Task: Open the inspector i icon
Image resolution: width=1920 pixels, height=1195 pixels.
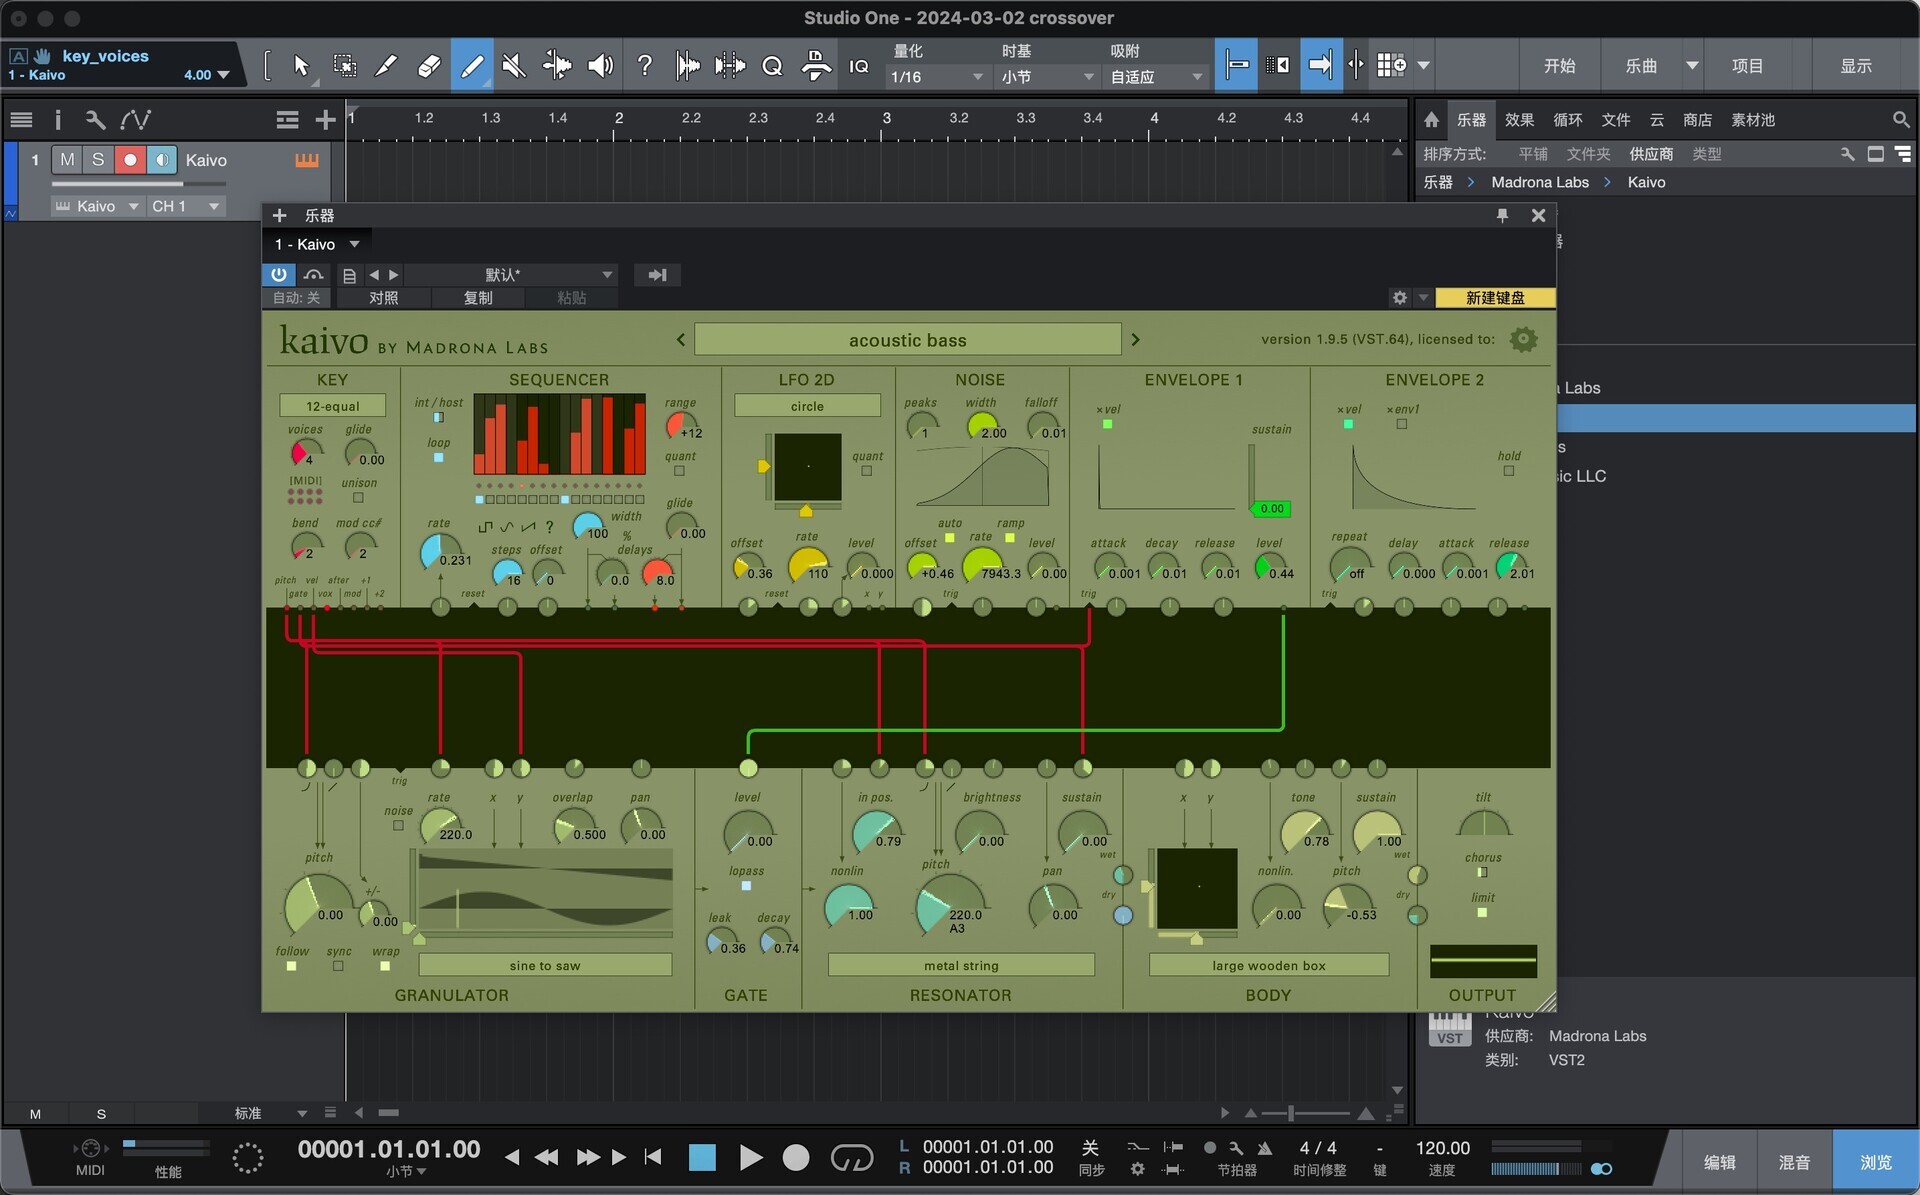Action: pyautogui.click(x=58, y=120)
